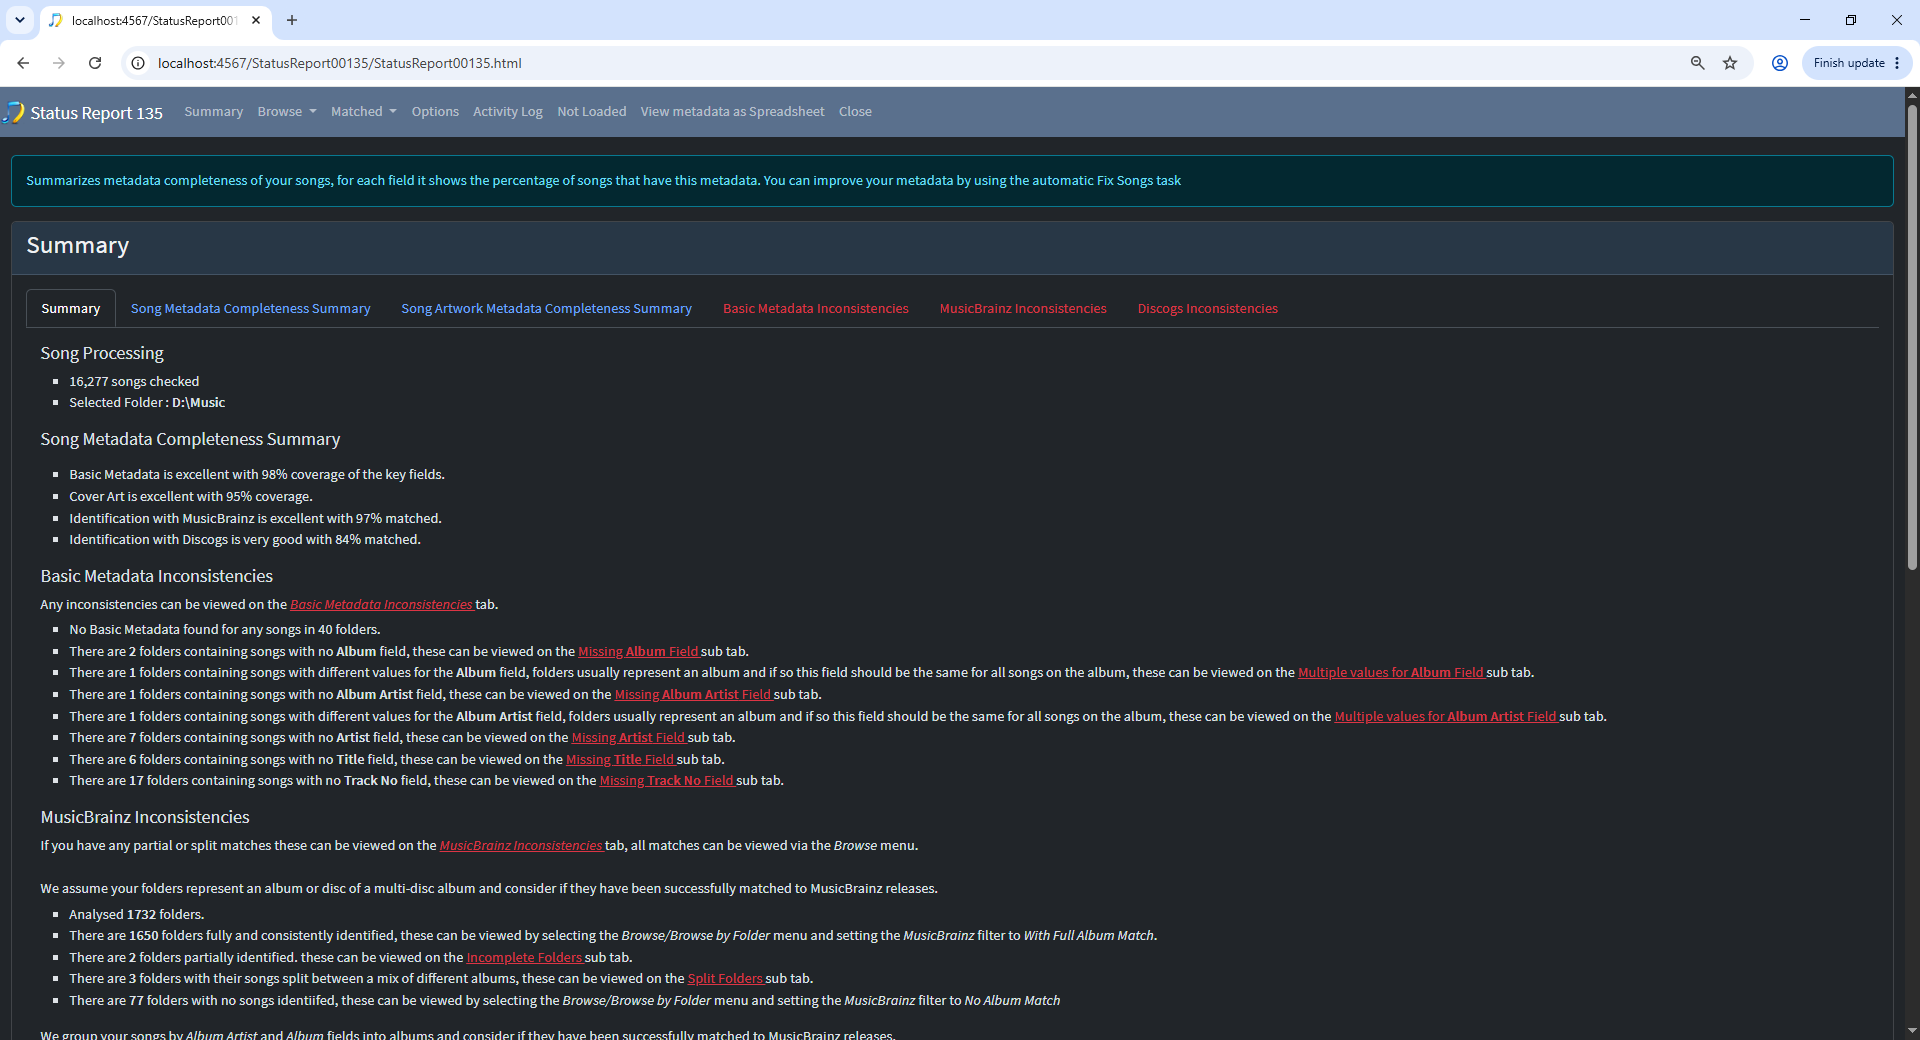Image resolution: width=1920 pixels, height=1040 pixels.
Task: Open the Missing Album Field link
Action: pyautogui.click(x=638, y=652)
